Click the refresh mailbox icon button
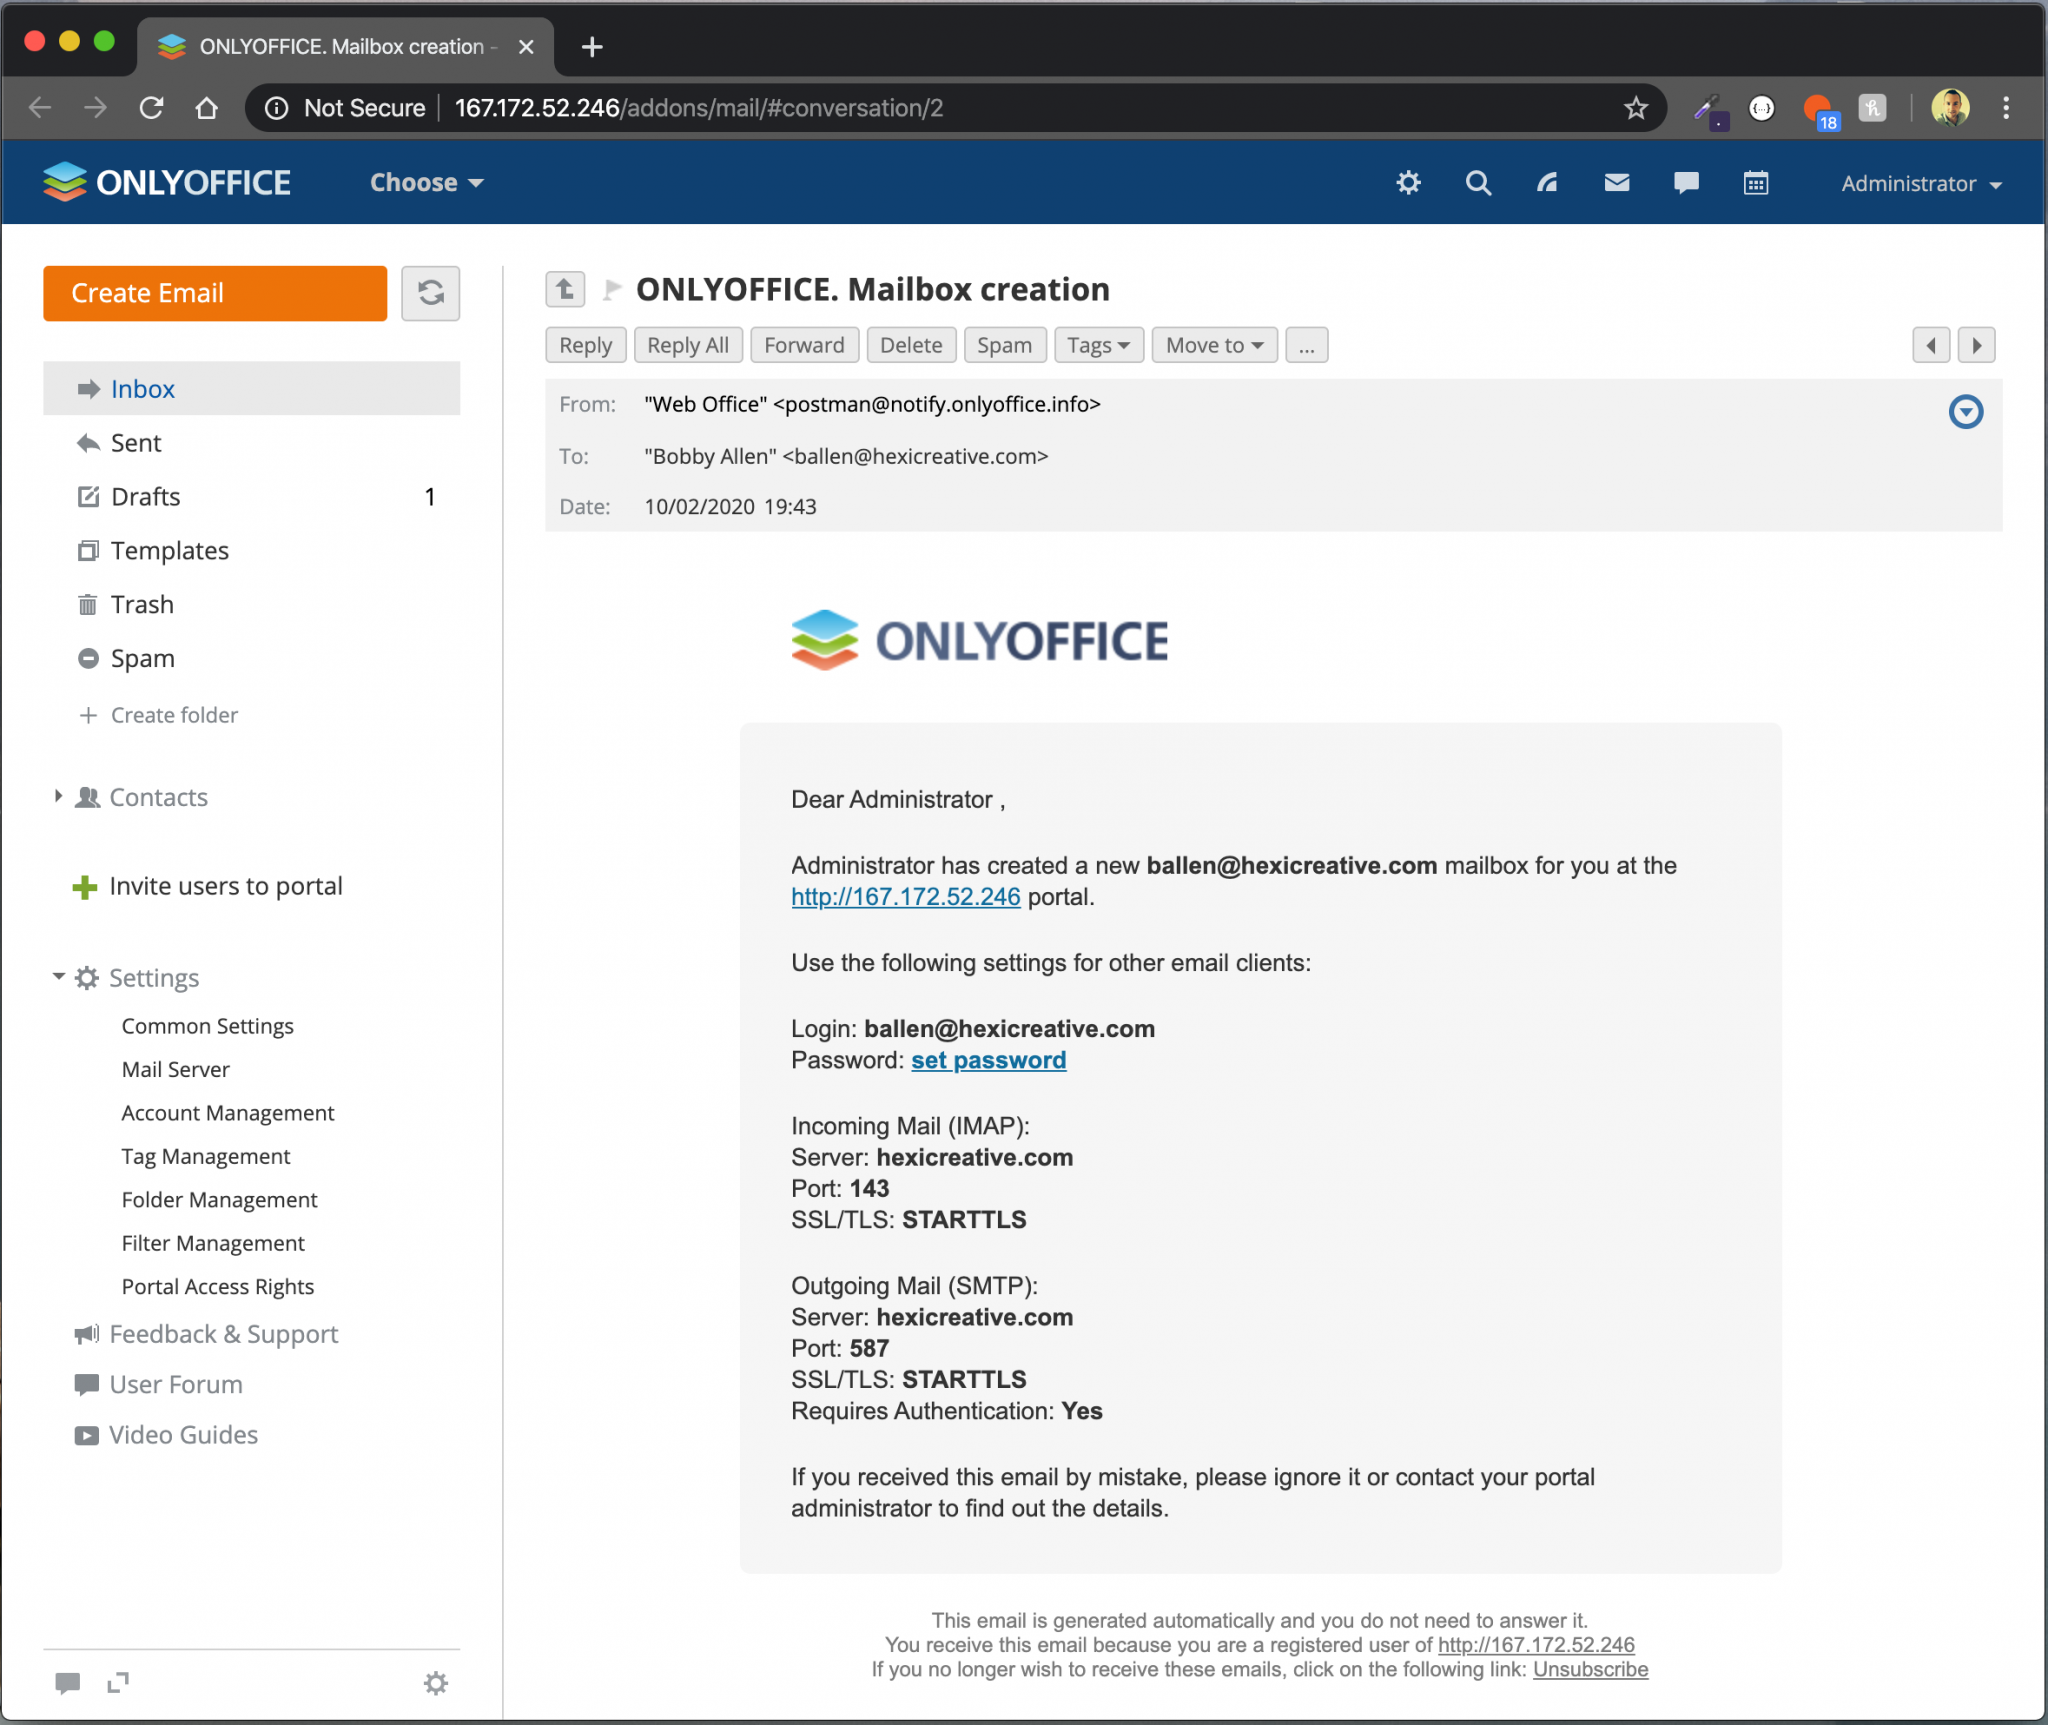 tap(430, 293)
